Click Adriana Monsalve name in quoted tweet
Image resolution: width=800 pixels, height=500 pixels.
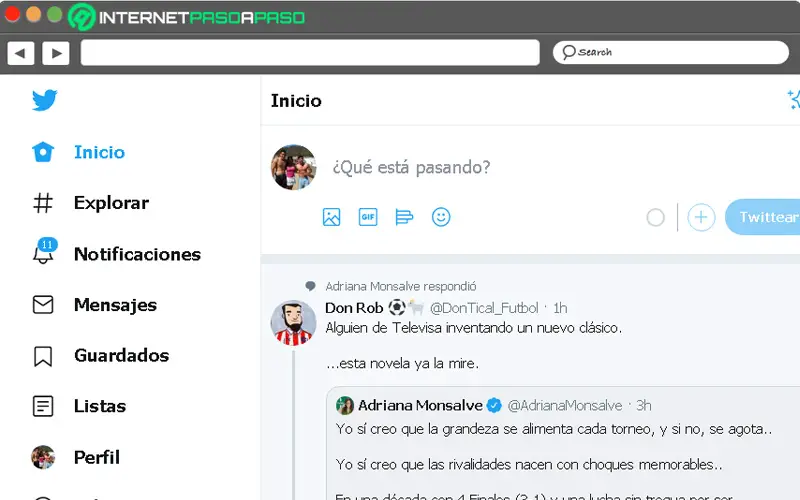[420, 405]
